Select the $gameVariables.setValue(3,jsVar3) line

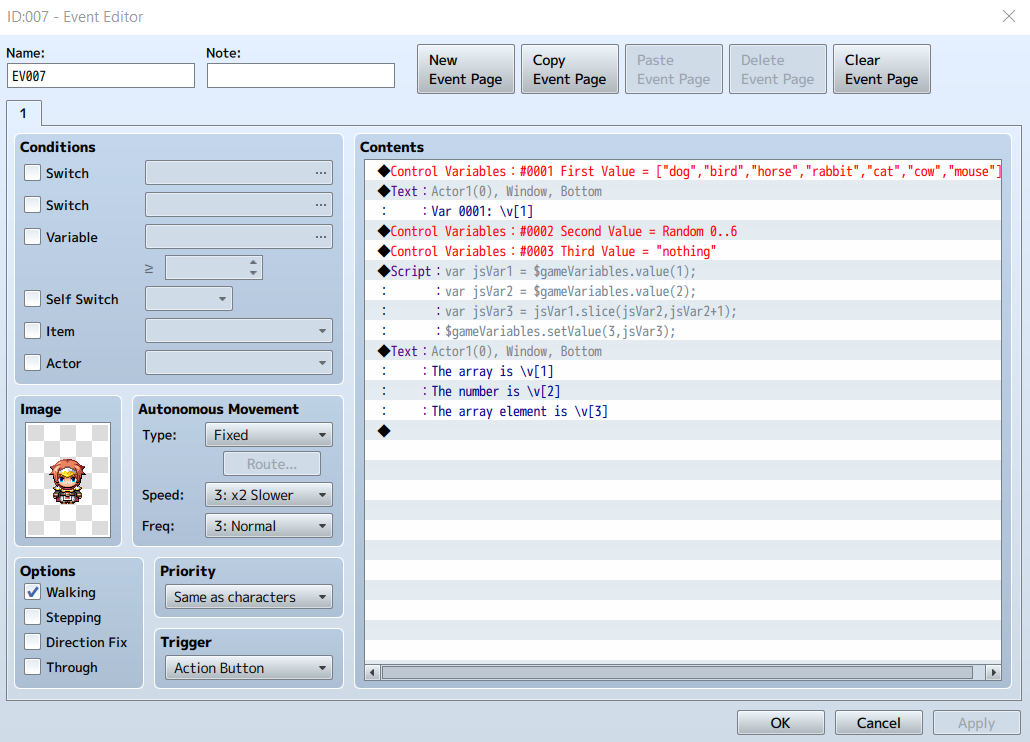(683, 331)
